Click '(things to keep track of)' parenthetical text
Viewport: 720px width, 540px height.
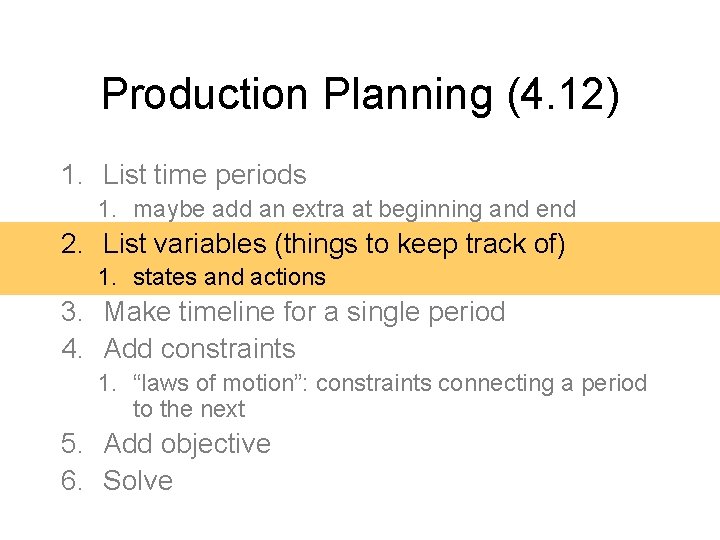[x=426, y=243]
